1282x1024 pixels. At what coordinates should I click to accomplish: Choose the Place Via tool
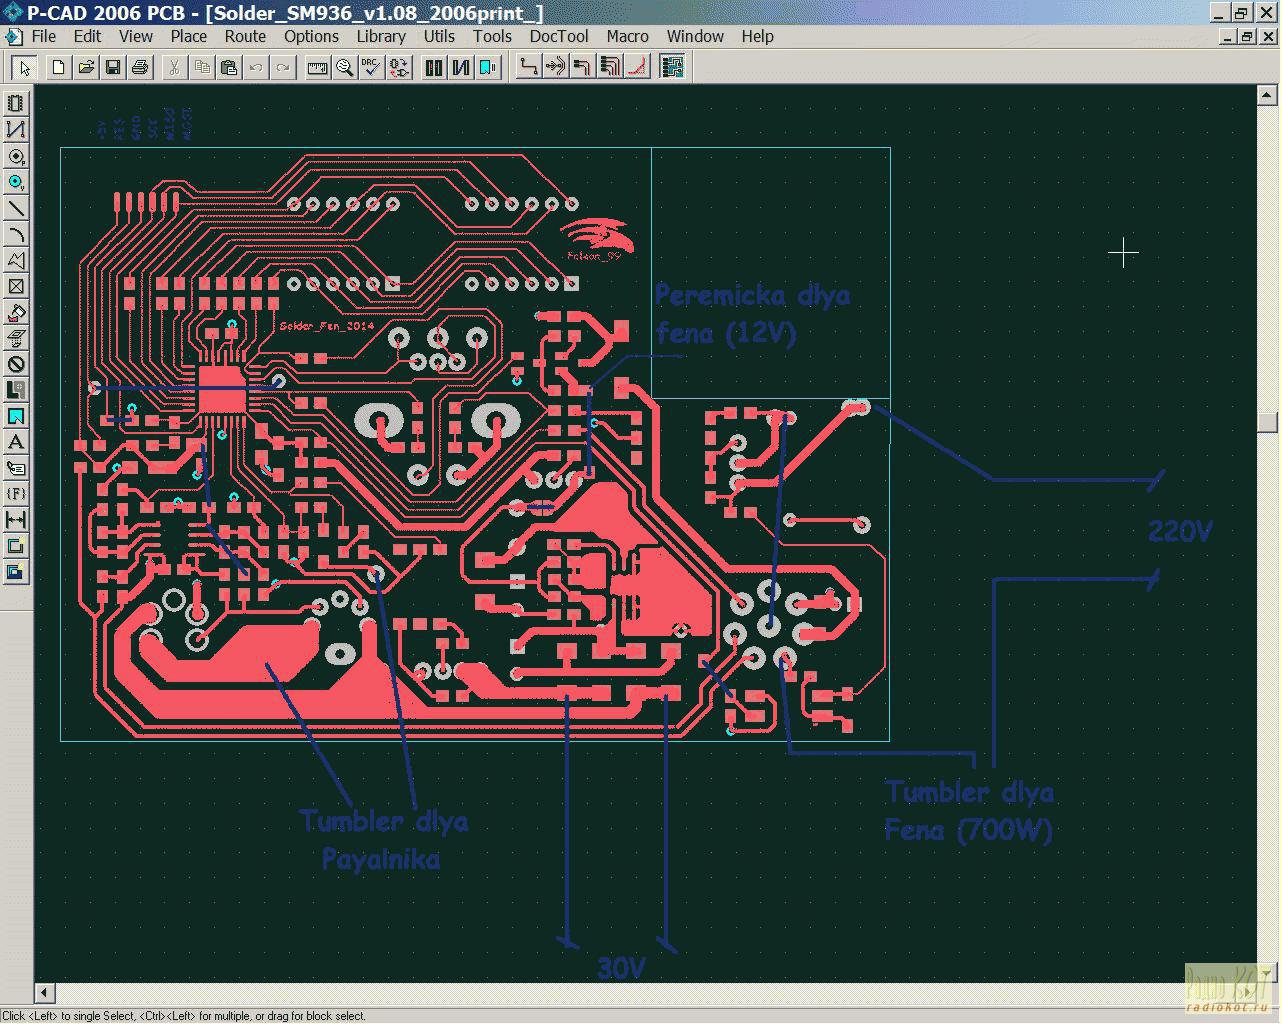tap(16, 182)
